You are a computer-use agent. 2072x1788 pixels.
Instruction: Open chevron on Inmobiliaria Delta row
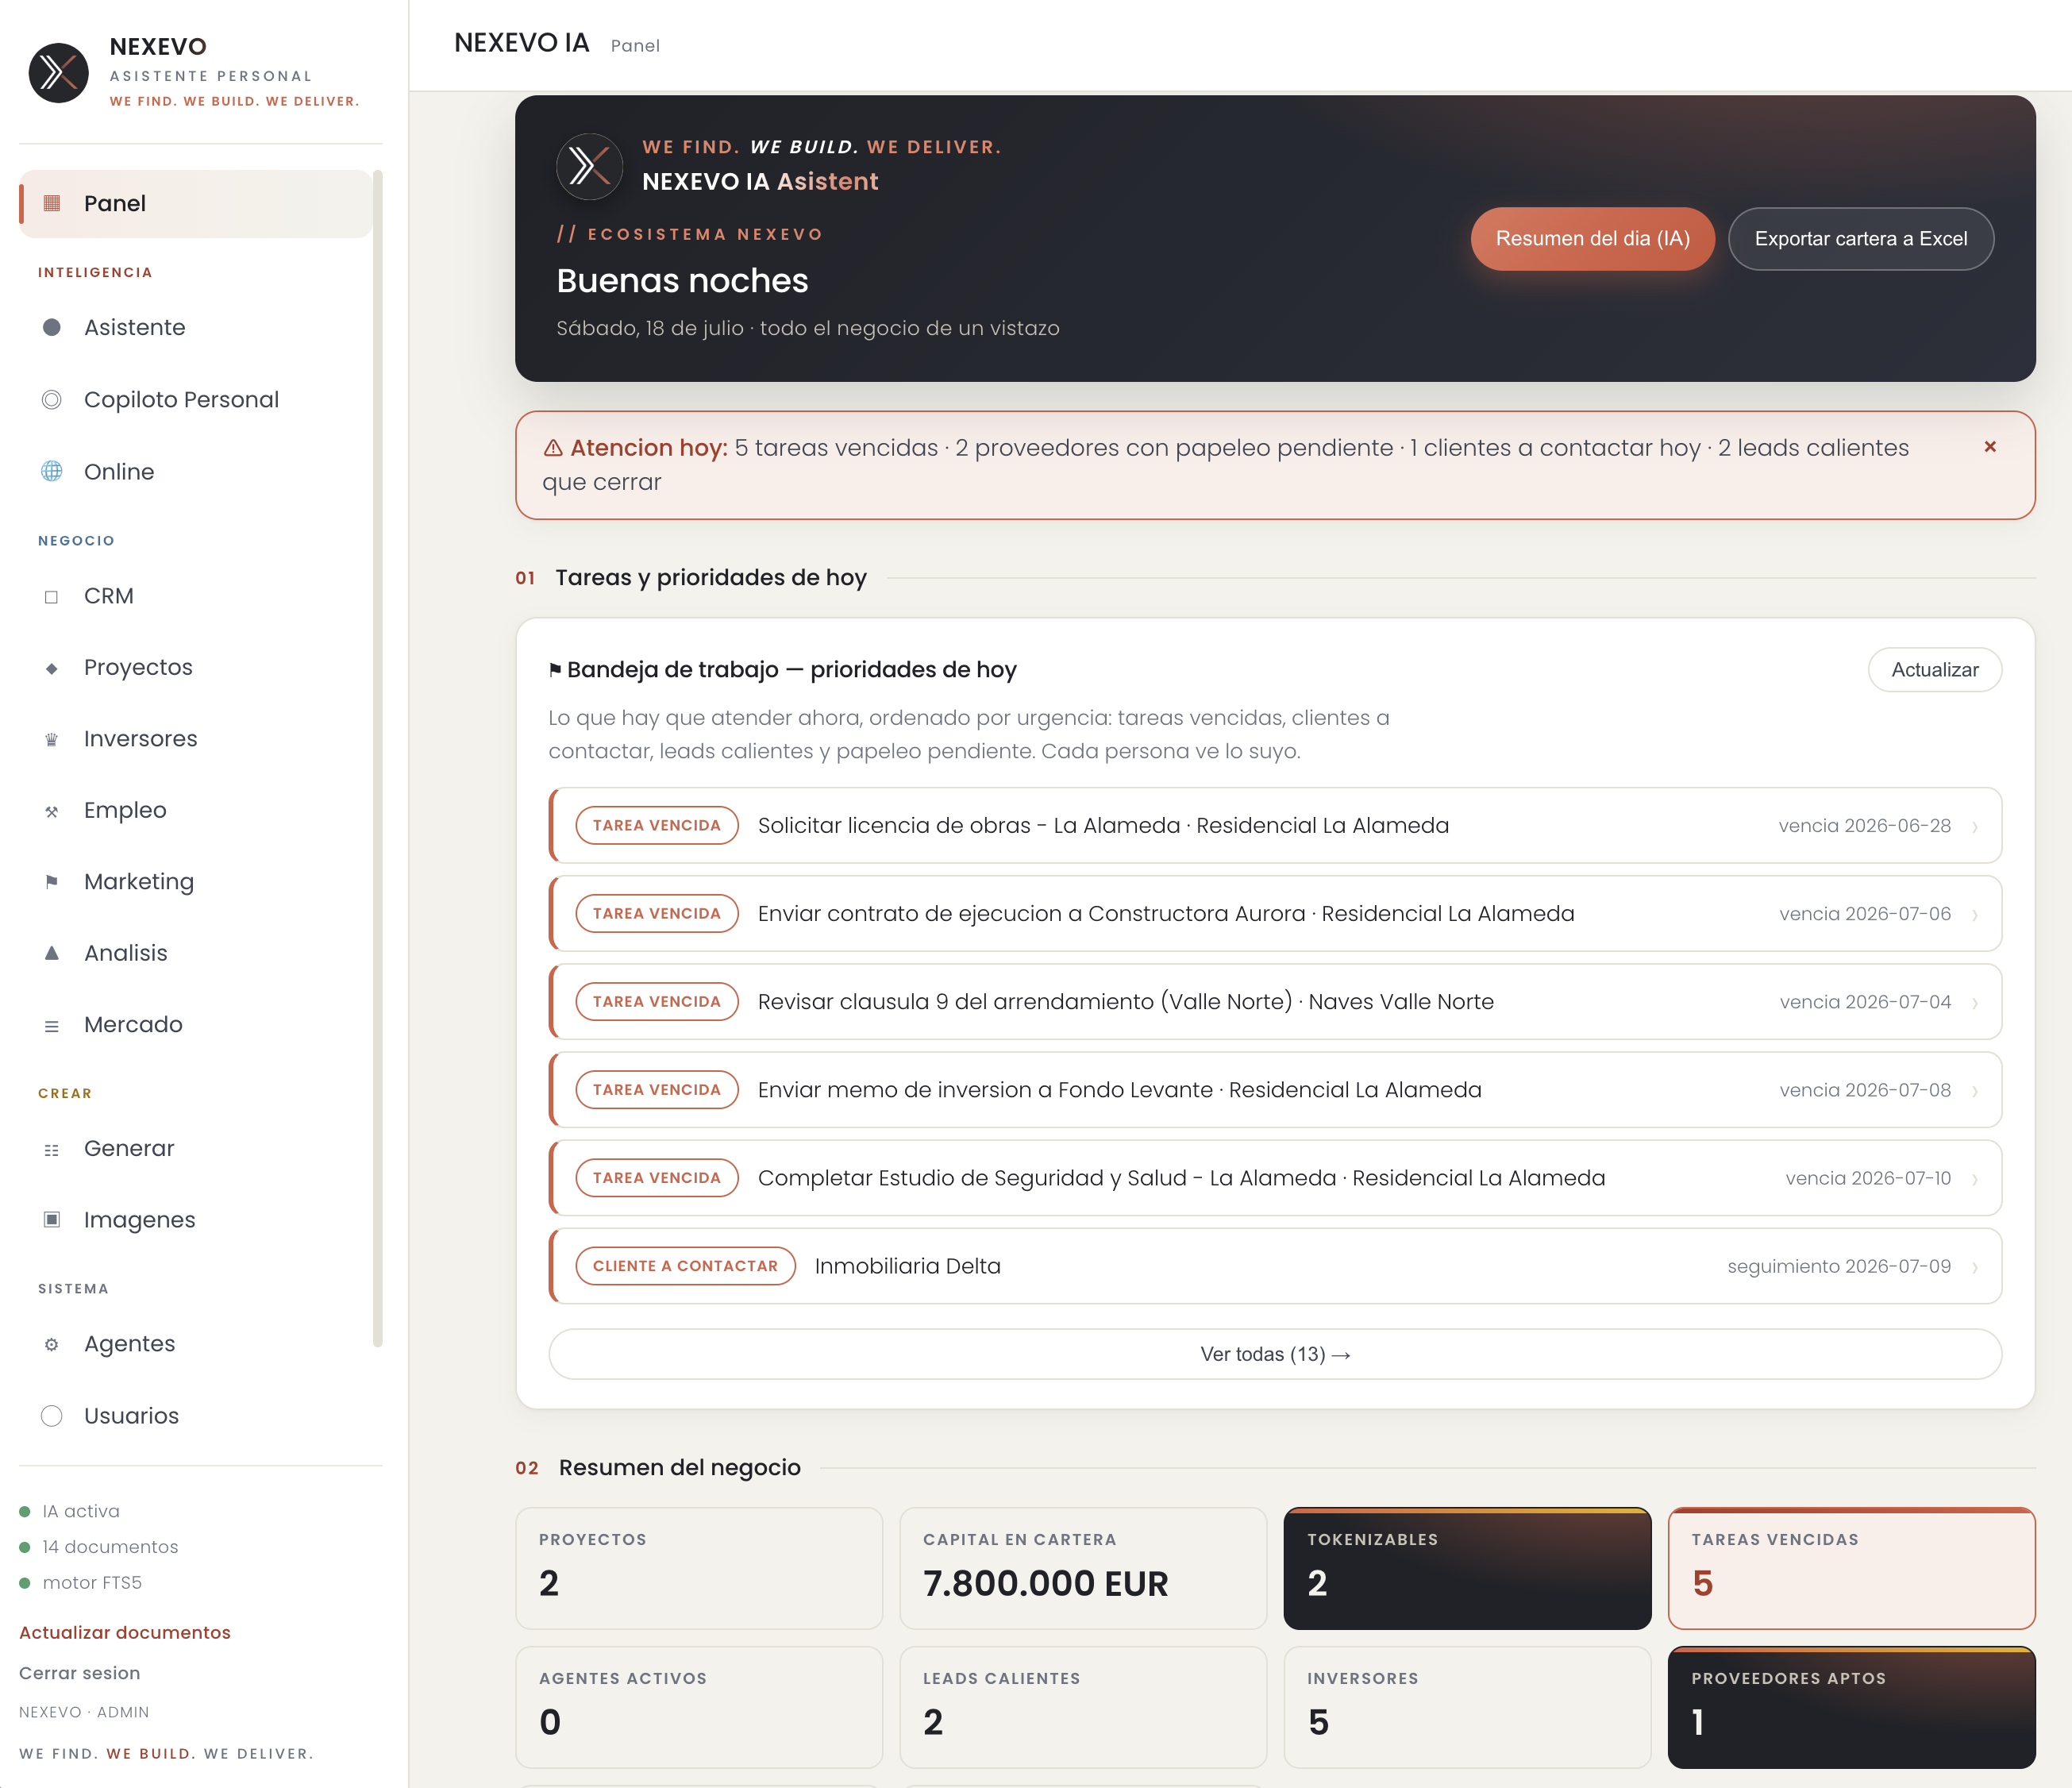point(1975,1267)
